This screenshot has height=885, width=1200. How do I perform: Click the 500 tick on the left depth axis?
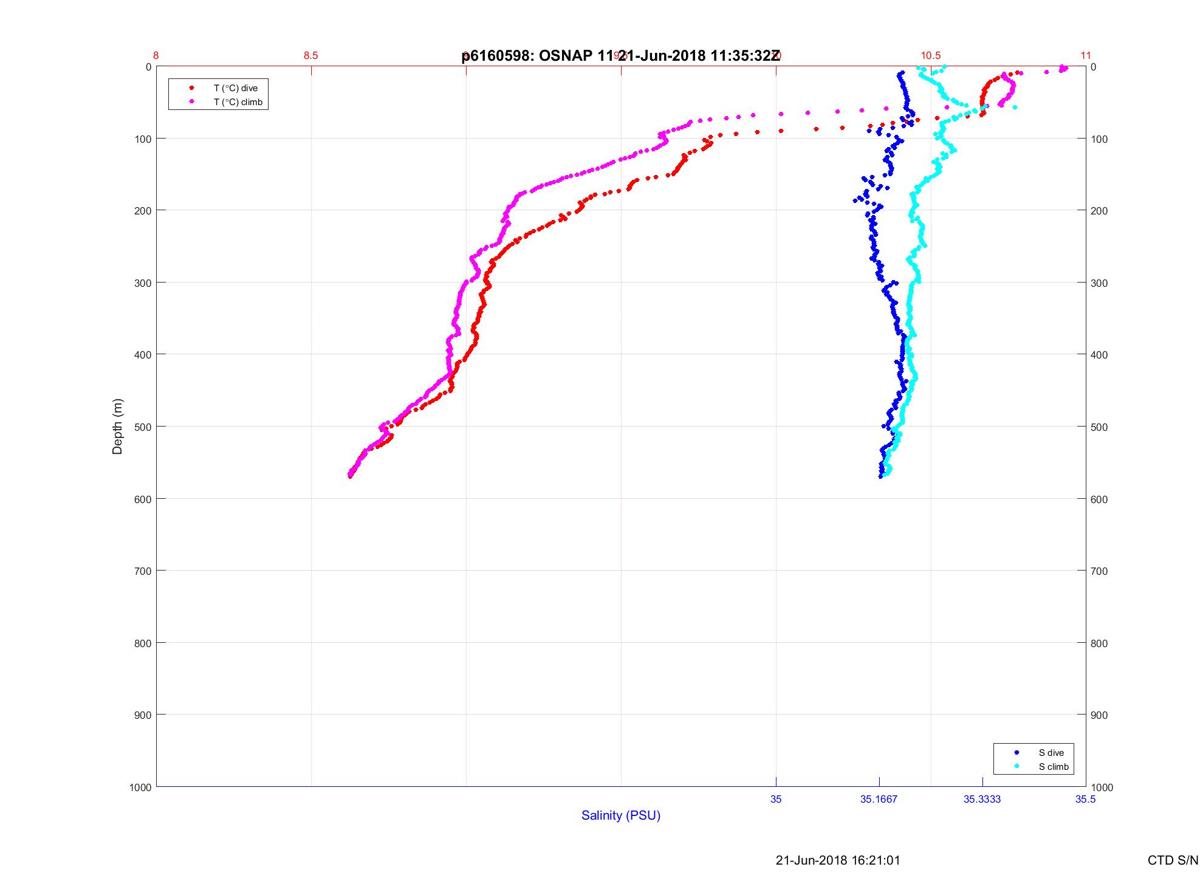tap(142, 427)
